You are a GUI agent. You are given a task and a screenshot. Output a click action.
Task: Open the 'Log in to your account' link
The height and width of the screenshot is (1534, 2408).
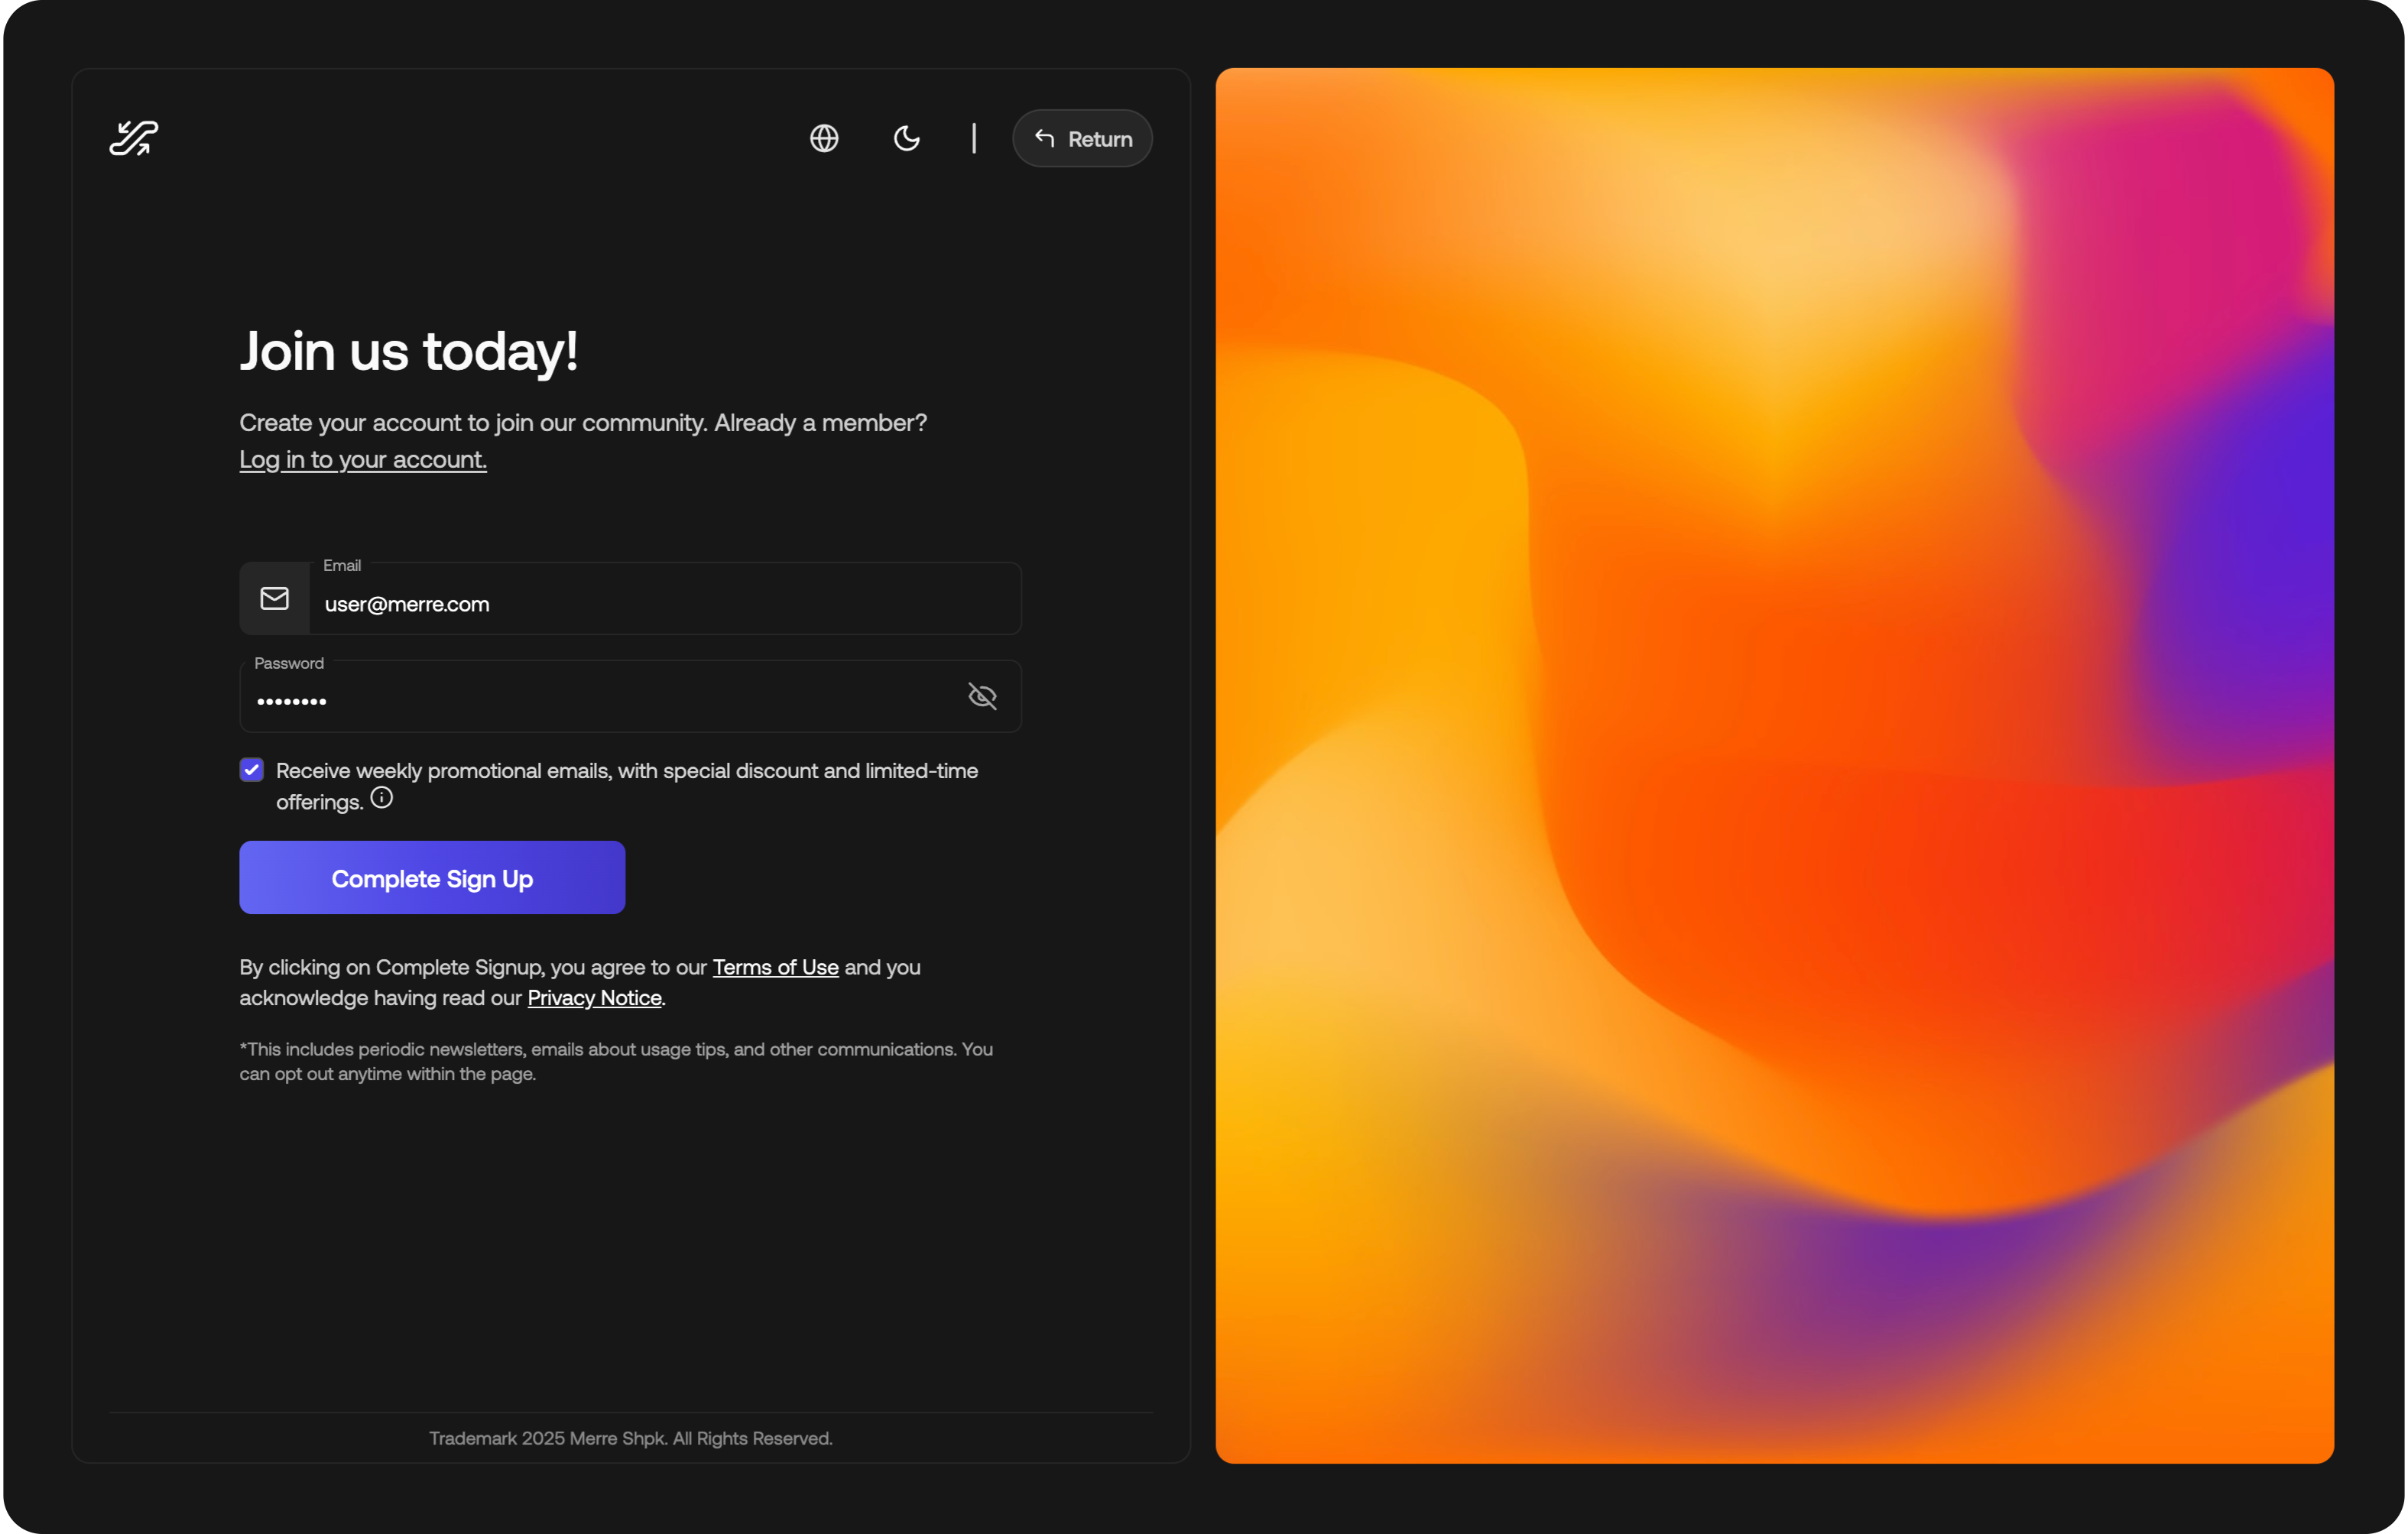(362, 459)
